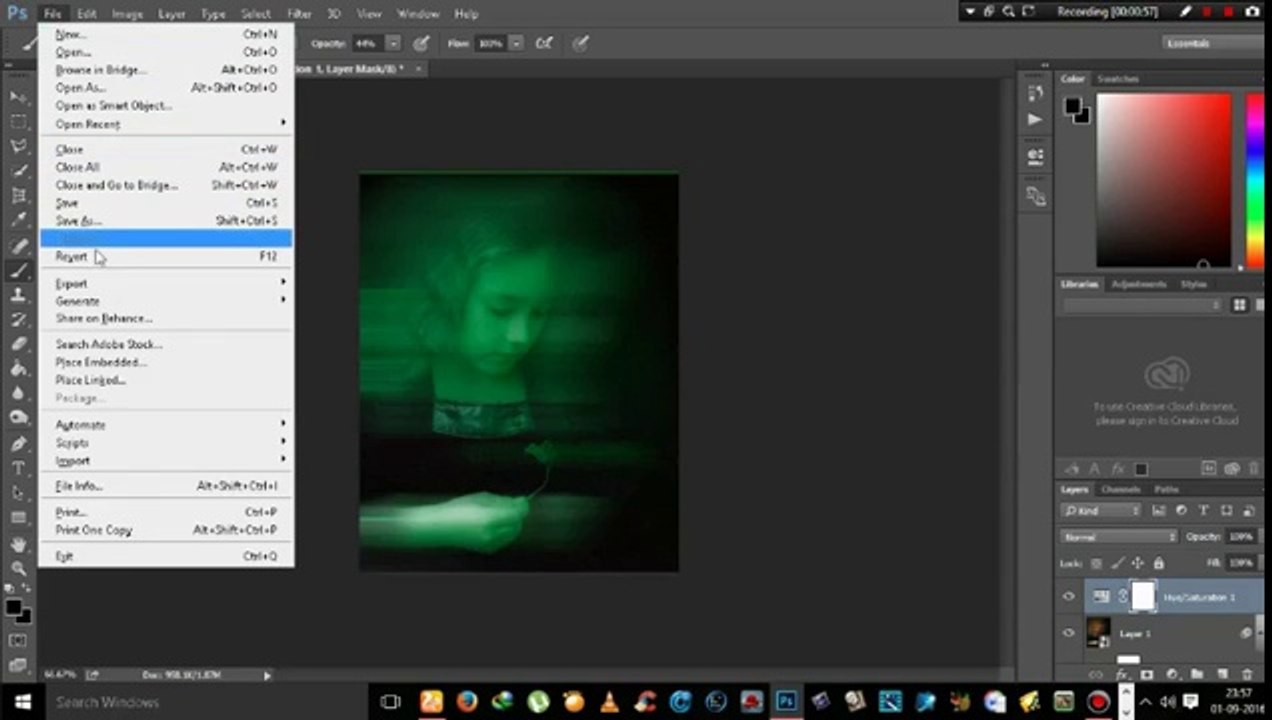This screenshot has width=1272, height=720.
Task: Switch to the Swatches tab
Action: [x=1118, y=79]
